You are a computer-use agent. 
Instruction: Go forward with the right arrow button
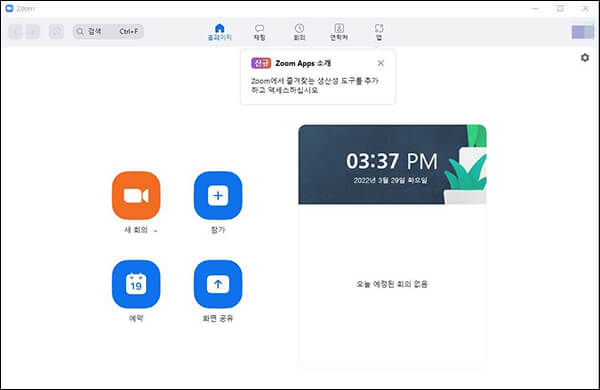[33, 32]
